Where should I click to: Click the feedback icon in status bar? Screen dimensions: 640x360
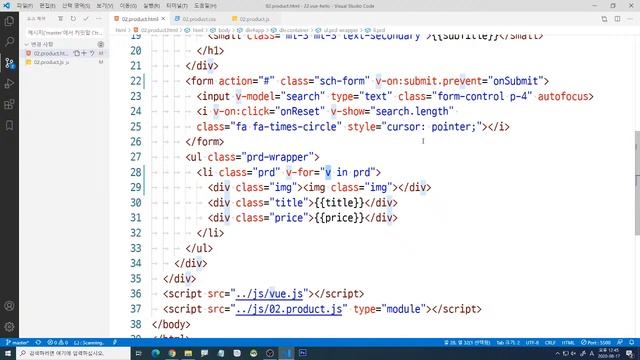click(620, 342)
